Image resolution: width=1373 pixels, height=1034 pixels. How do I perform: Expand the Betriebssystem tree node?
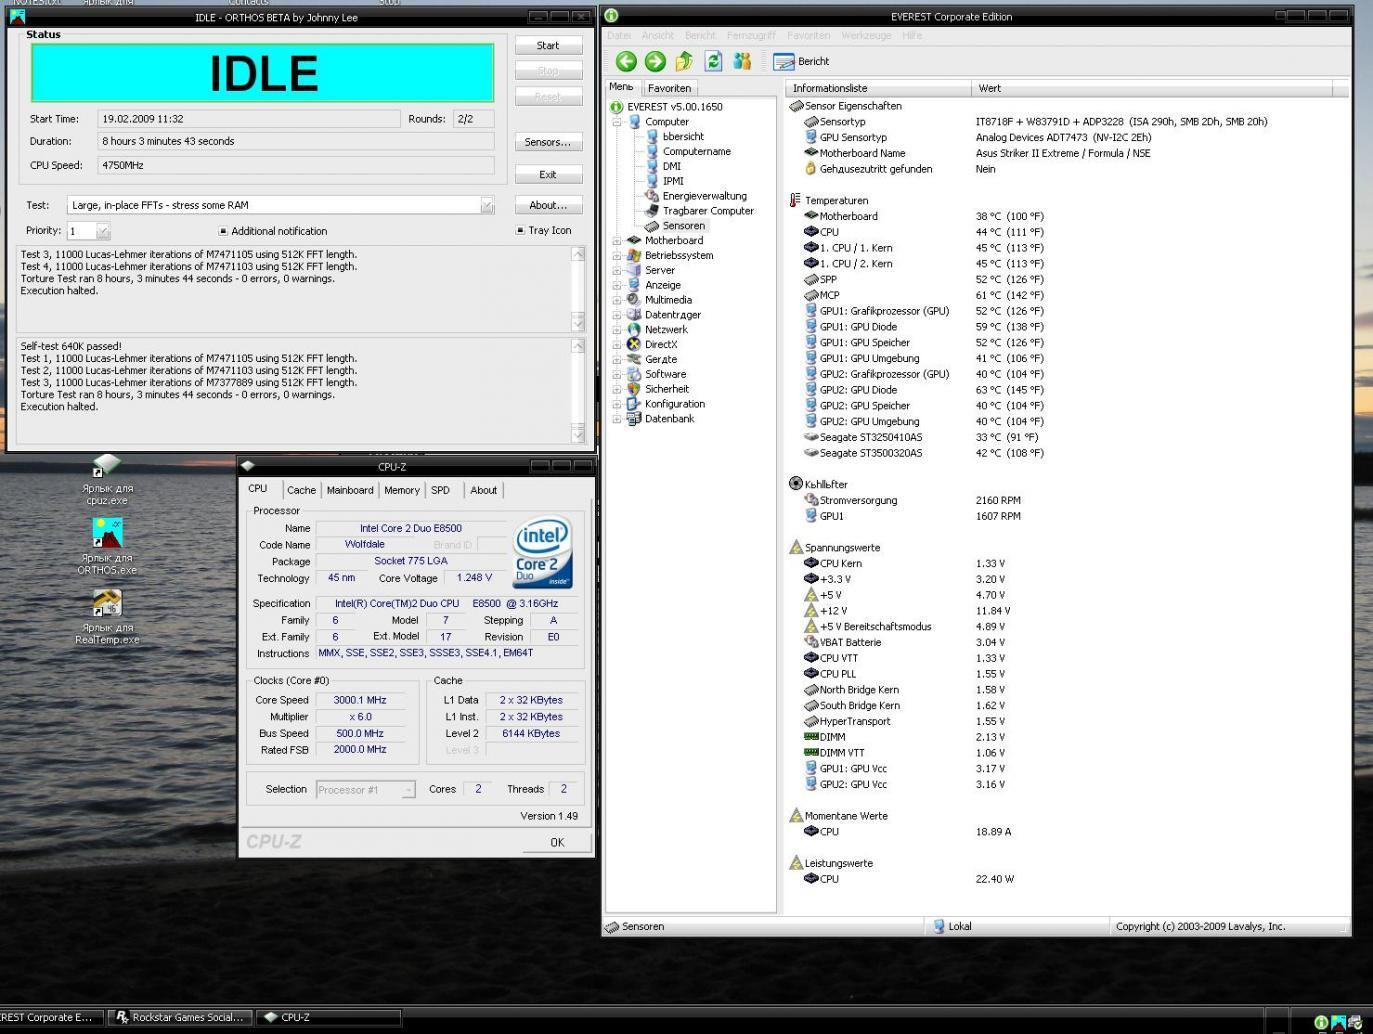click(617, 256)
